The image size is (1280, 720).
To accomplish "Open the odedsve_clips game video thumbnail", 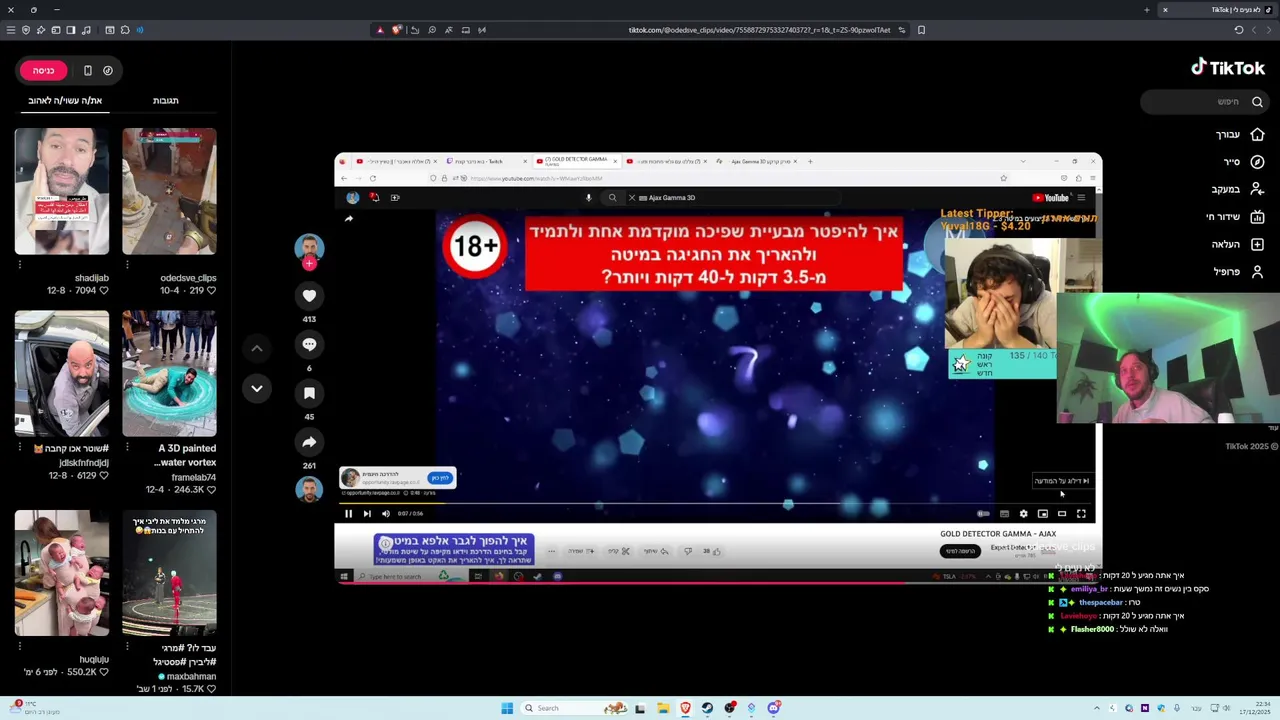I will pyautogui.click(x=169, y=191).
